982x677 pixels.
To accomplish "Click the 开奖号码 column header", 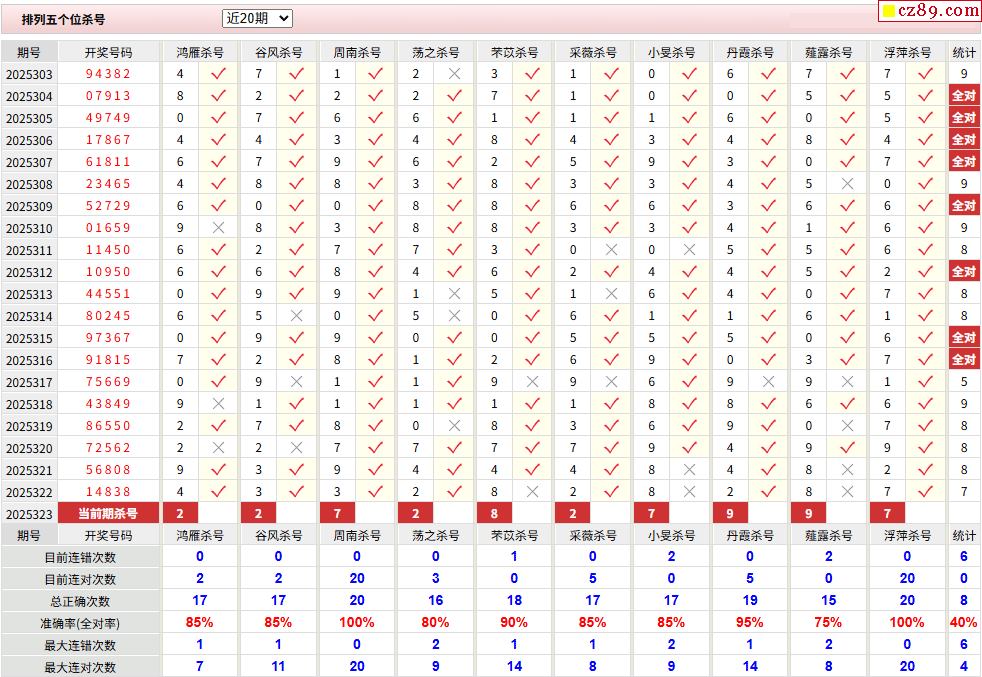I will (108, 52).
